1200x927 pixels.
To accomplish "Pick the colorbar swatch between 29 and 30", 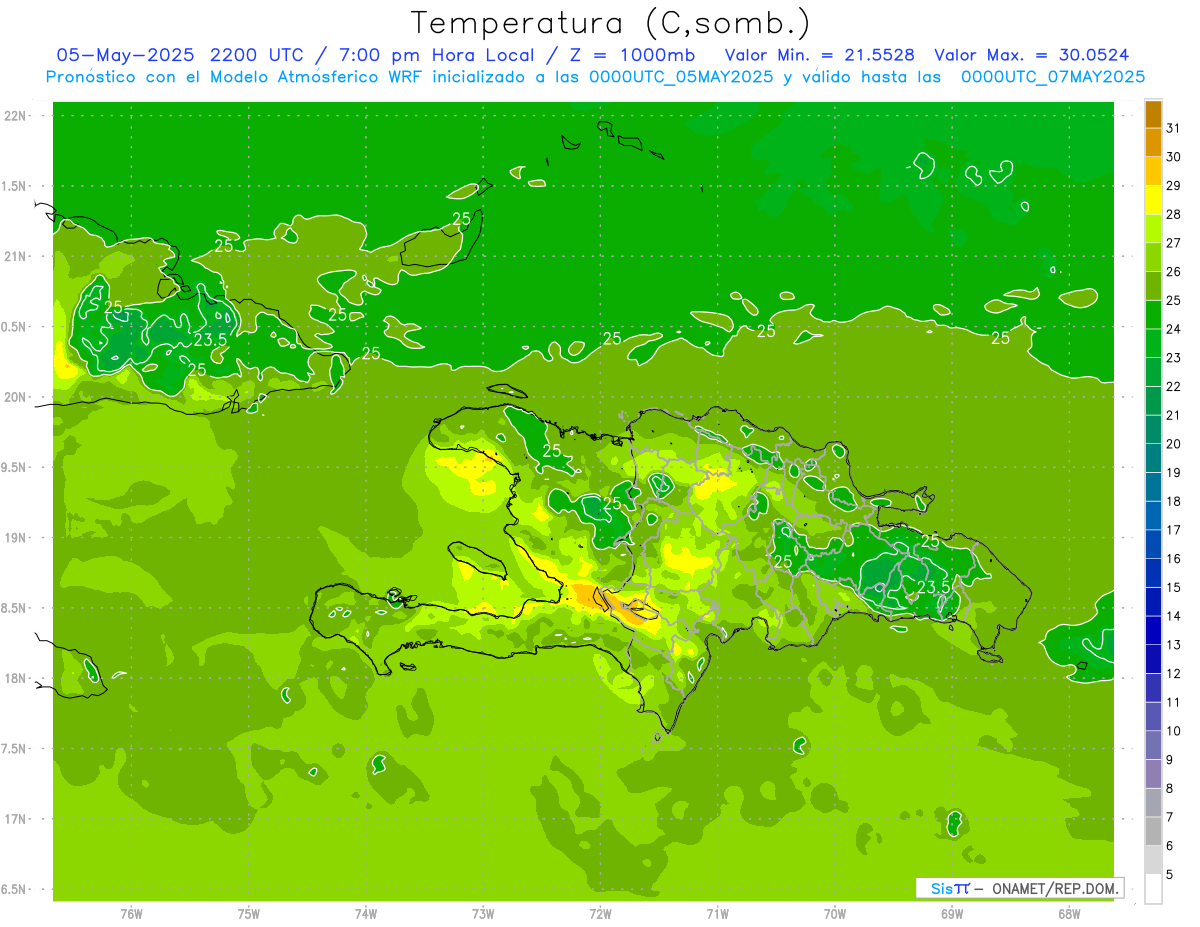I will (1153, 171).
